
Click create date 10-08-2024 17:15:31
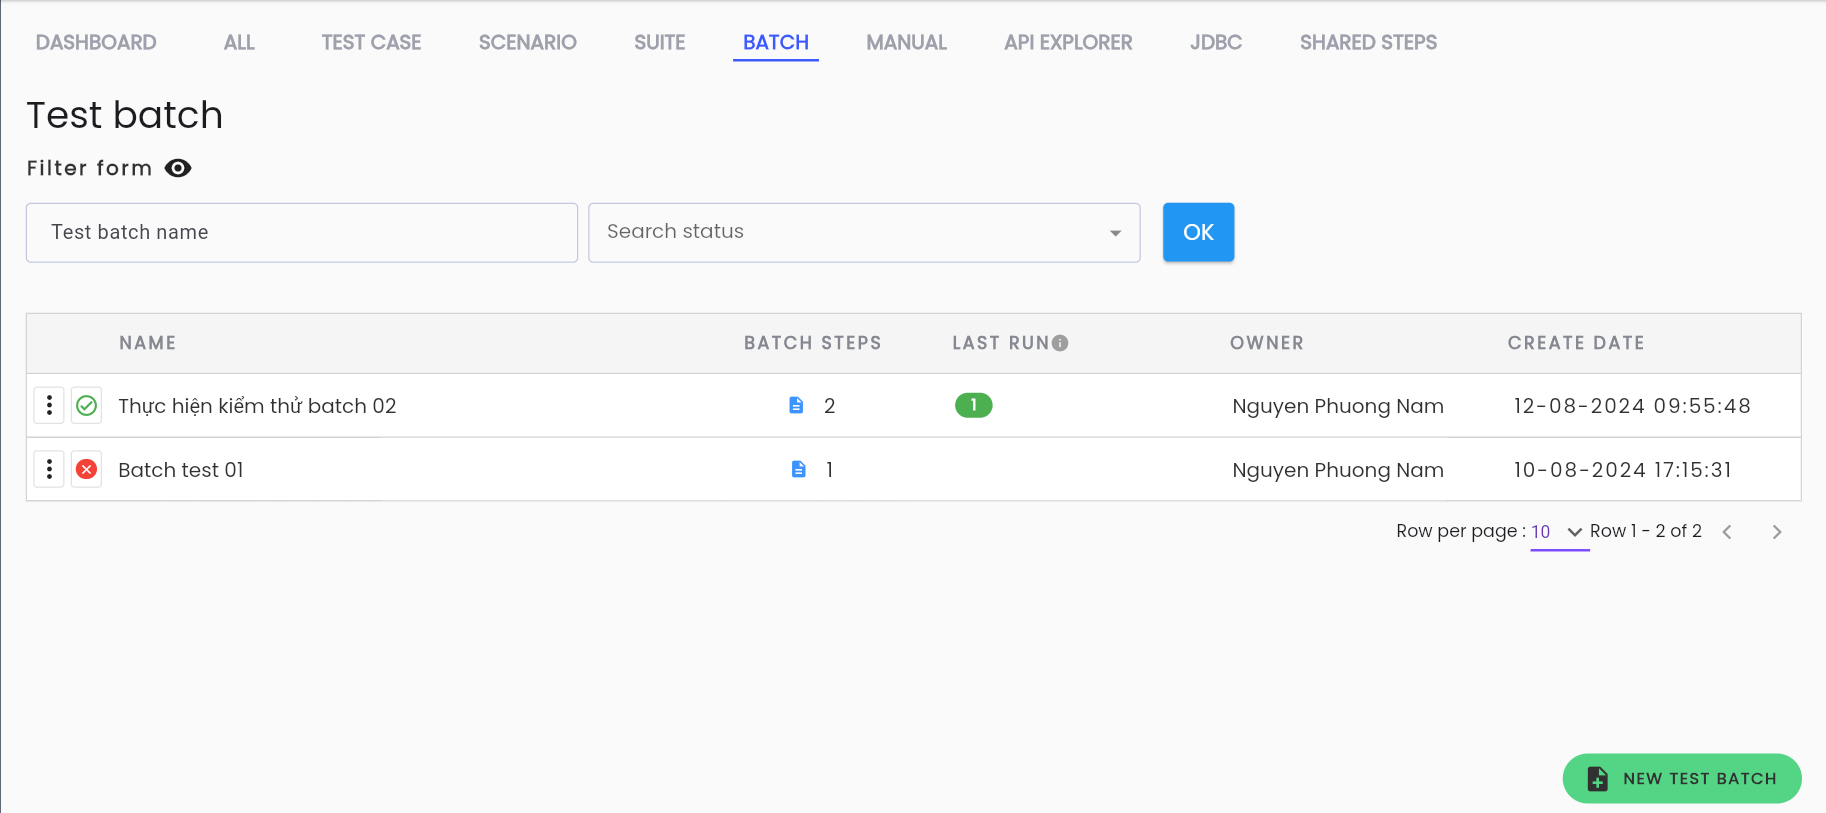coord(1622,470)
